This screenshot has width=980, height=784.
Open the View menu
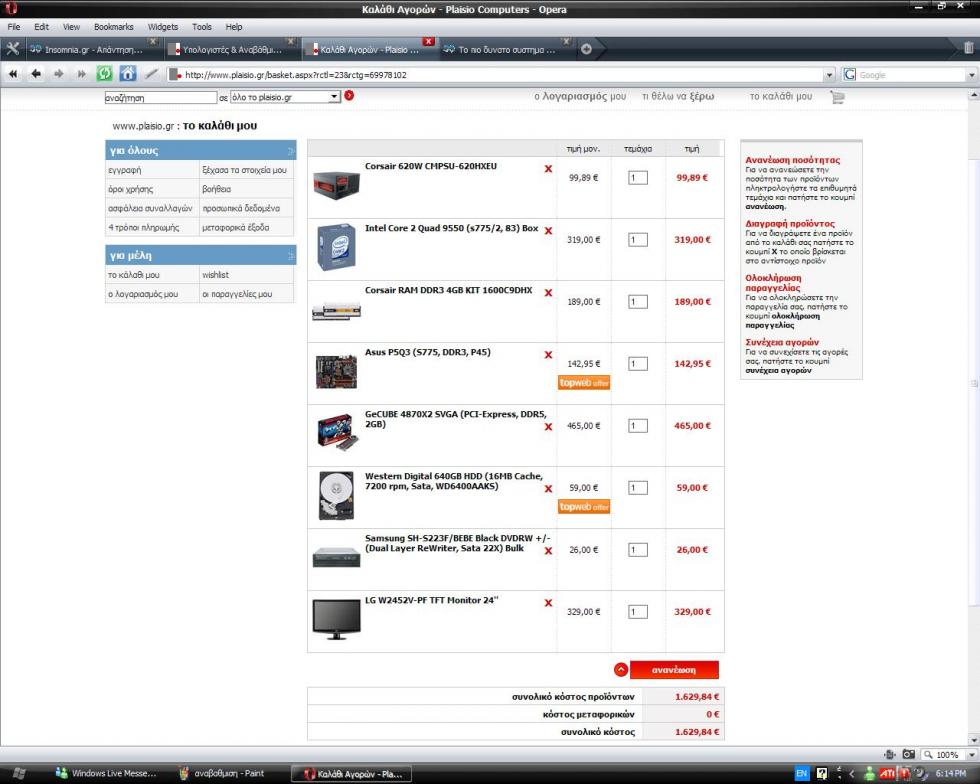tap(71, 27)
